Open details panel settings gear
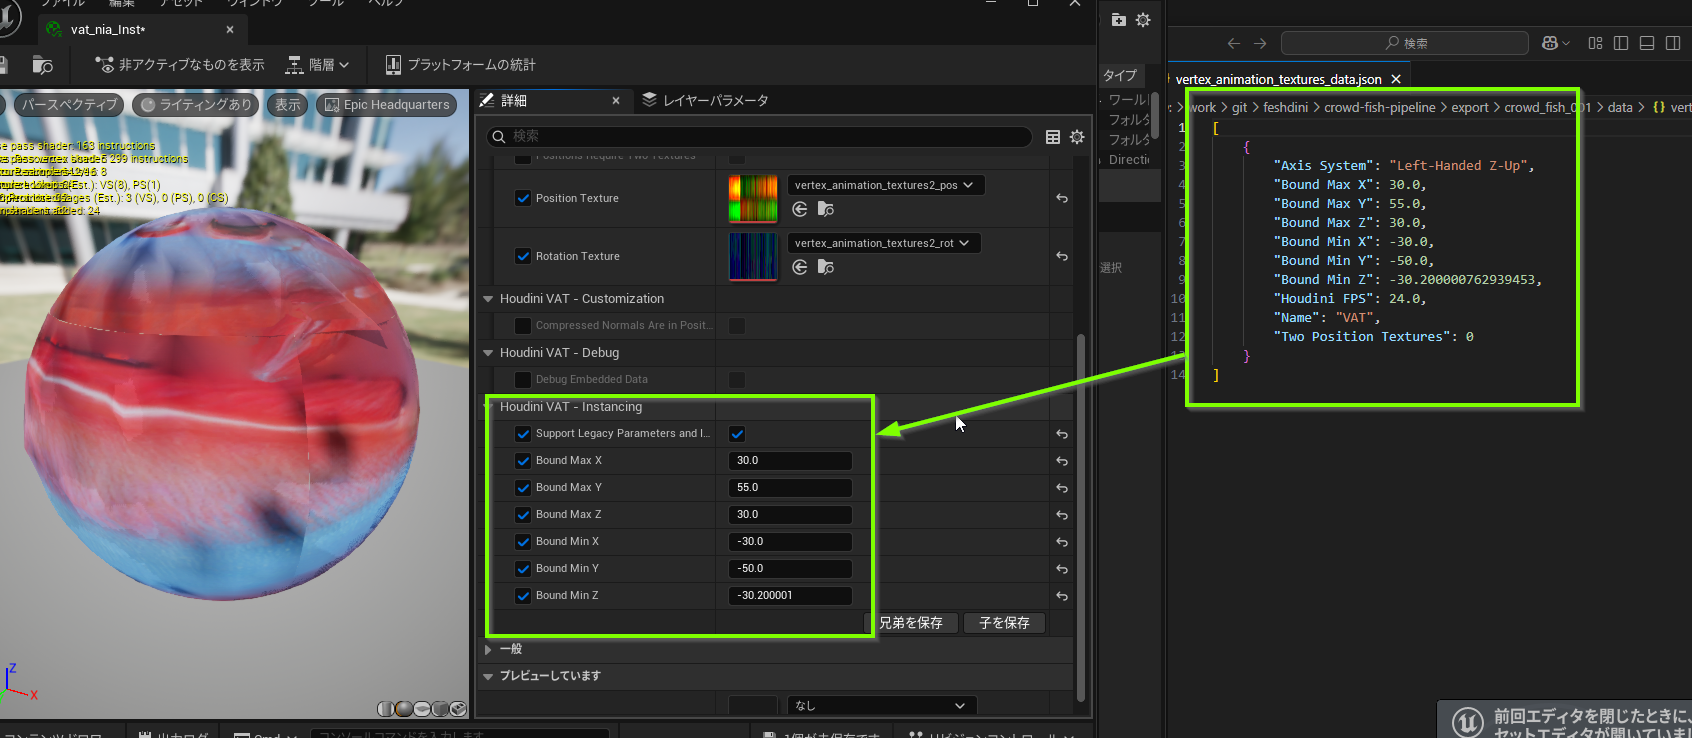The height and width of the screenshot is (738, 1692). click(1077, 137)
